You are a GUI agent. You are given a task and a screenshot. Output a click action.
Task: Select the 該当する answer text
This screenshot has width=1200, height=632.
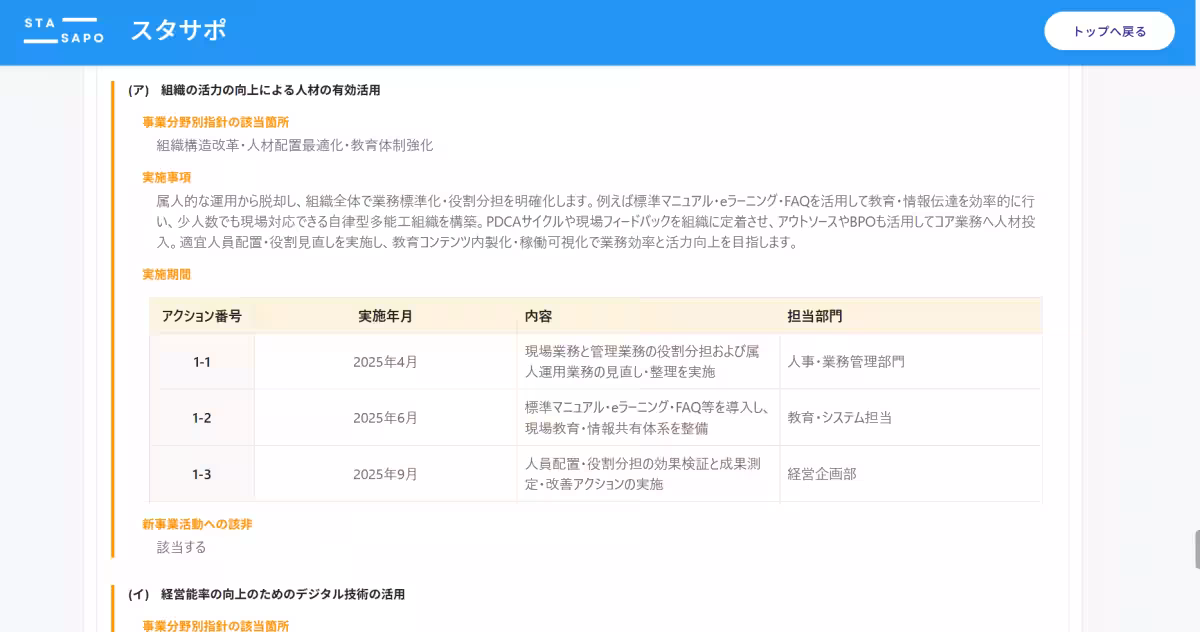click(184, 547)
